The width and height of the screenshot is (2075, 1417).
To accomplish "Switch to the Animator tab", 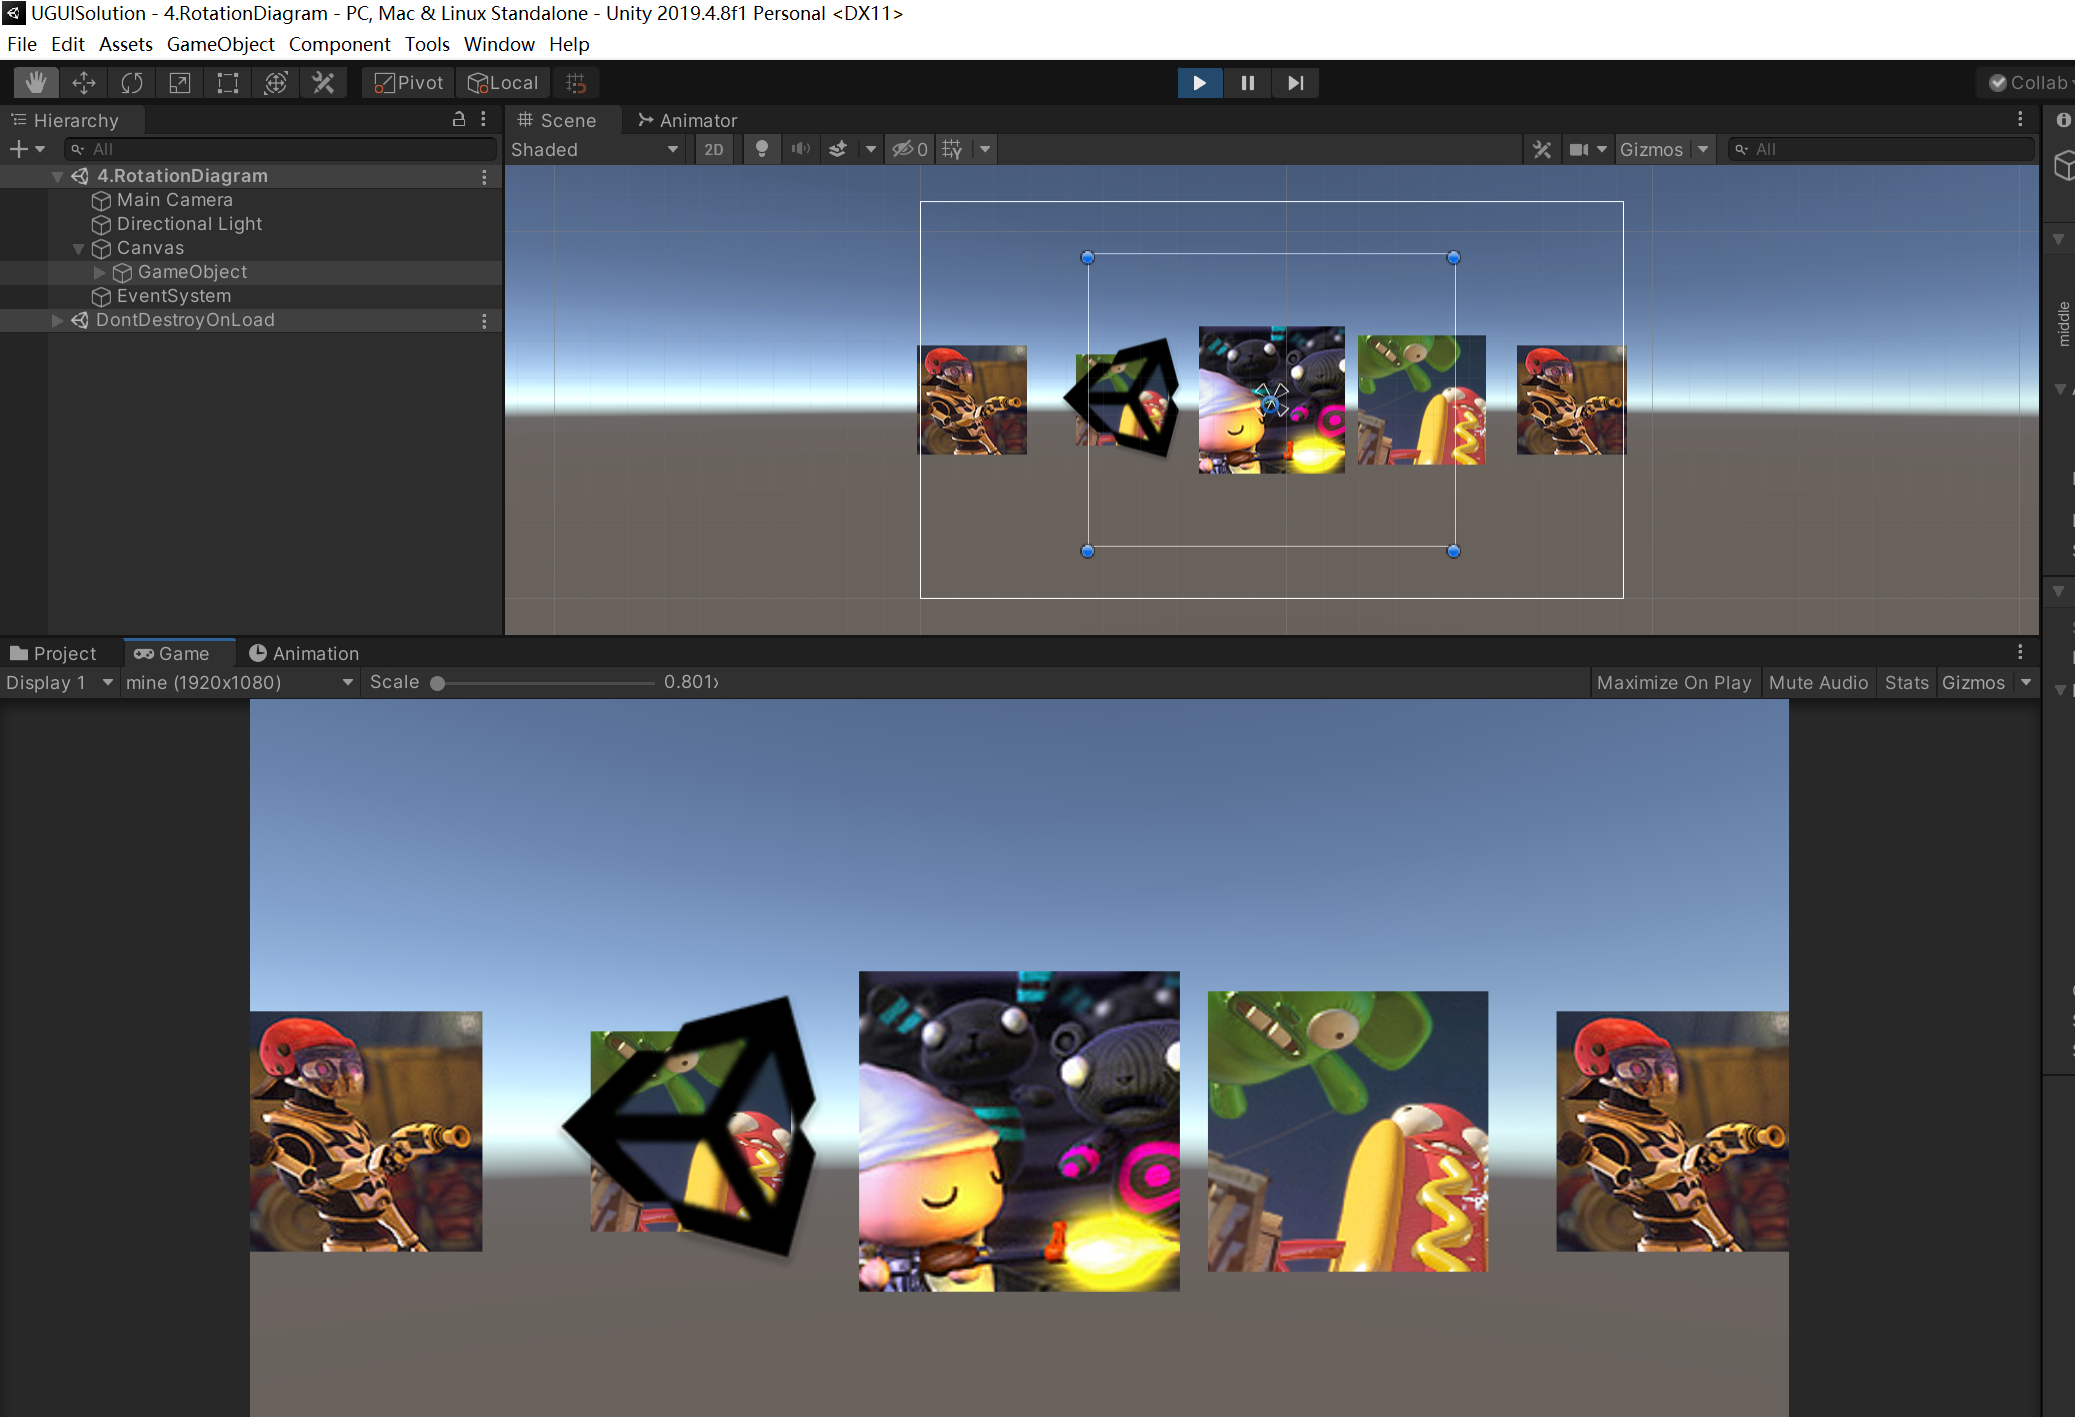I will point(688,120).
